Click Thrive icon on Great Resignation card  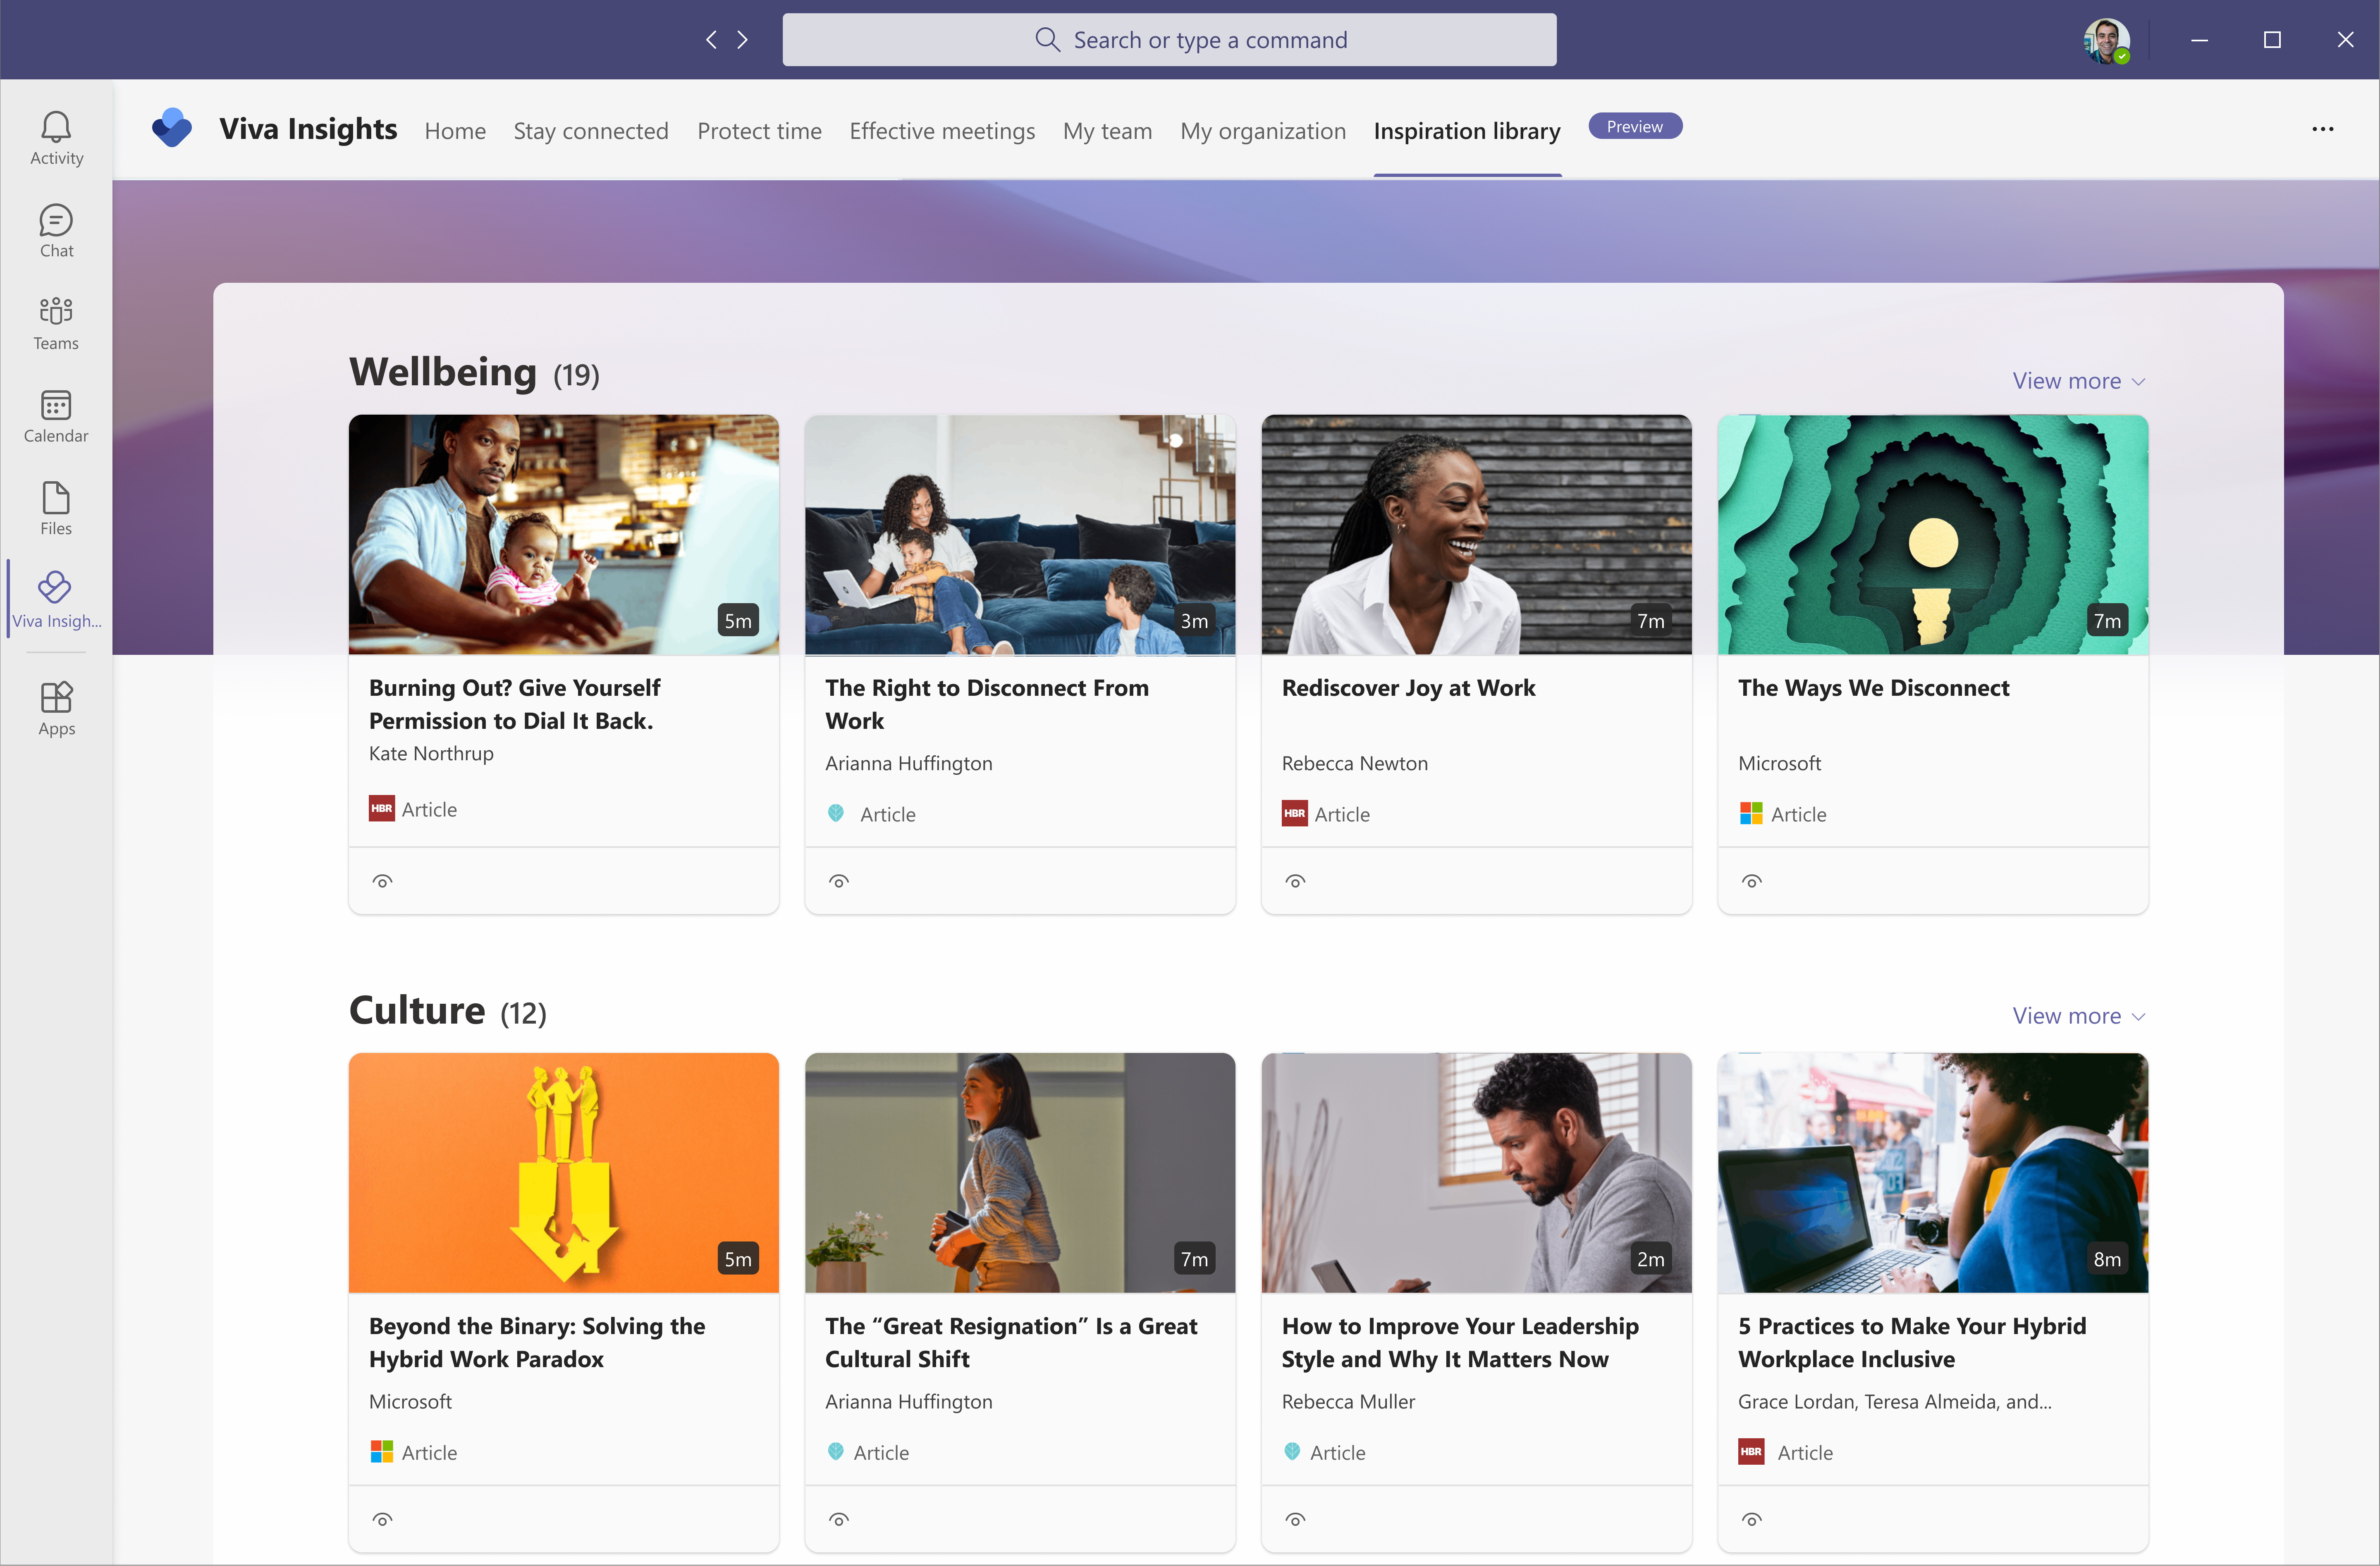[836, 1451]
